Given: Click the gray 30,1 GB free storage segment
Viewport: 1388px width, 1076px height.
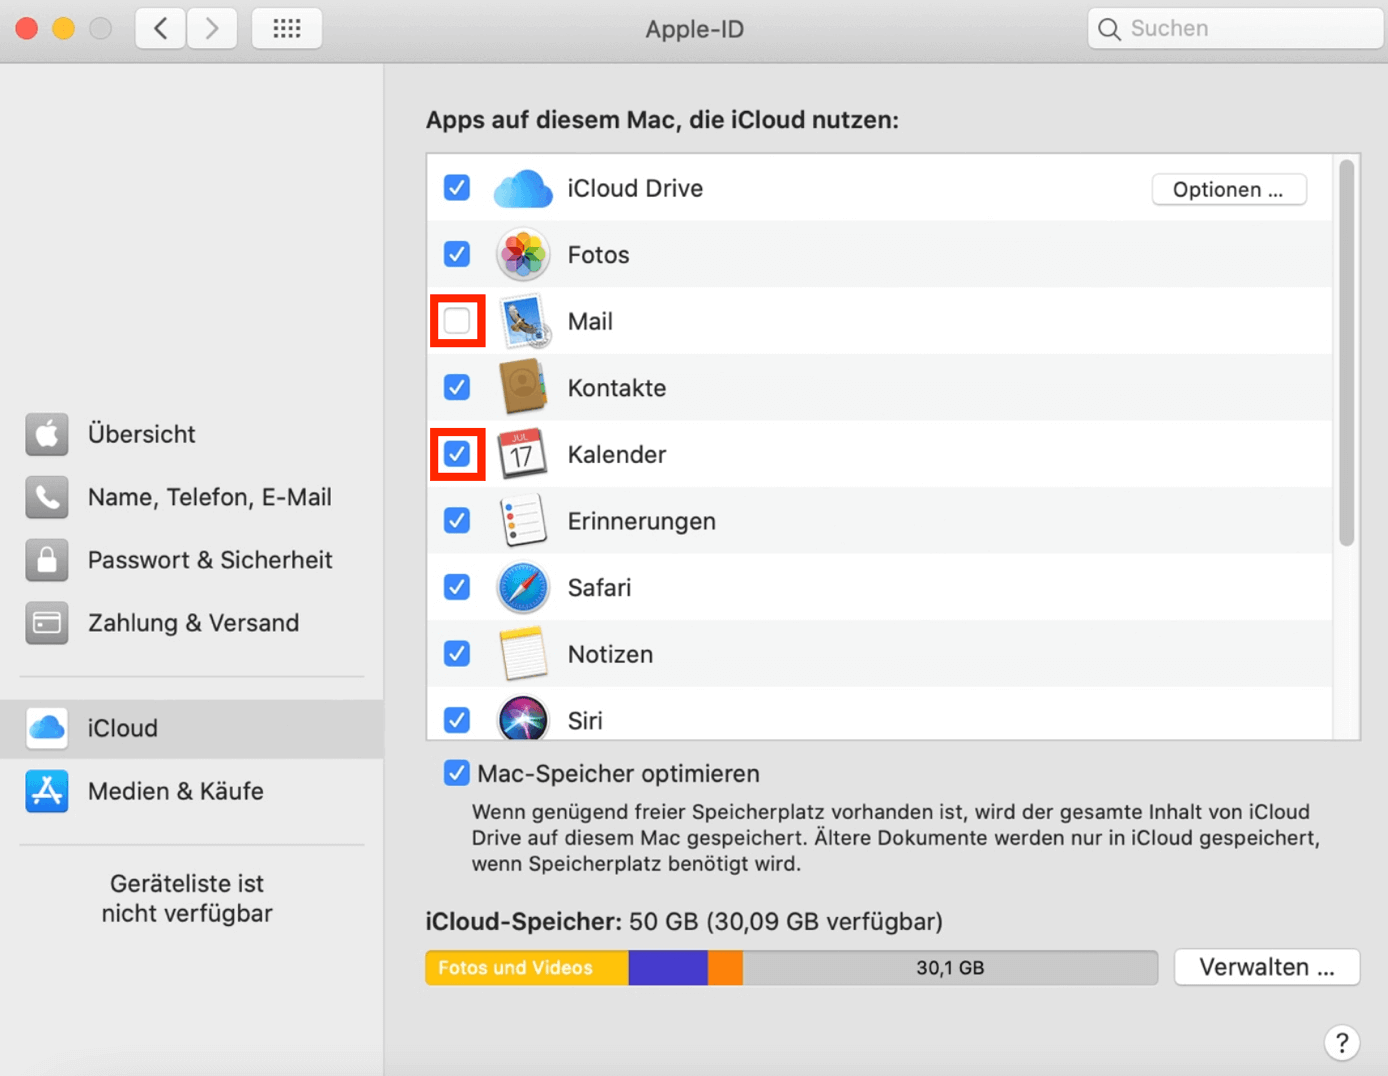Looking at the screenshot, I should 950,968.
